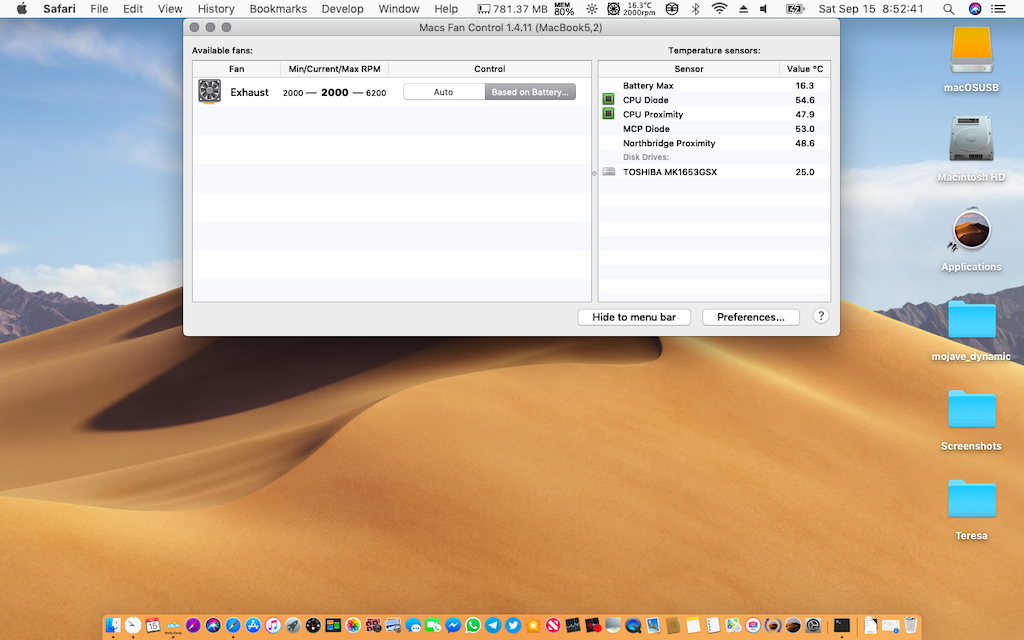1024x640 pixels.
Task: Open Photos in the Dock
Action: click(353, 625)
